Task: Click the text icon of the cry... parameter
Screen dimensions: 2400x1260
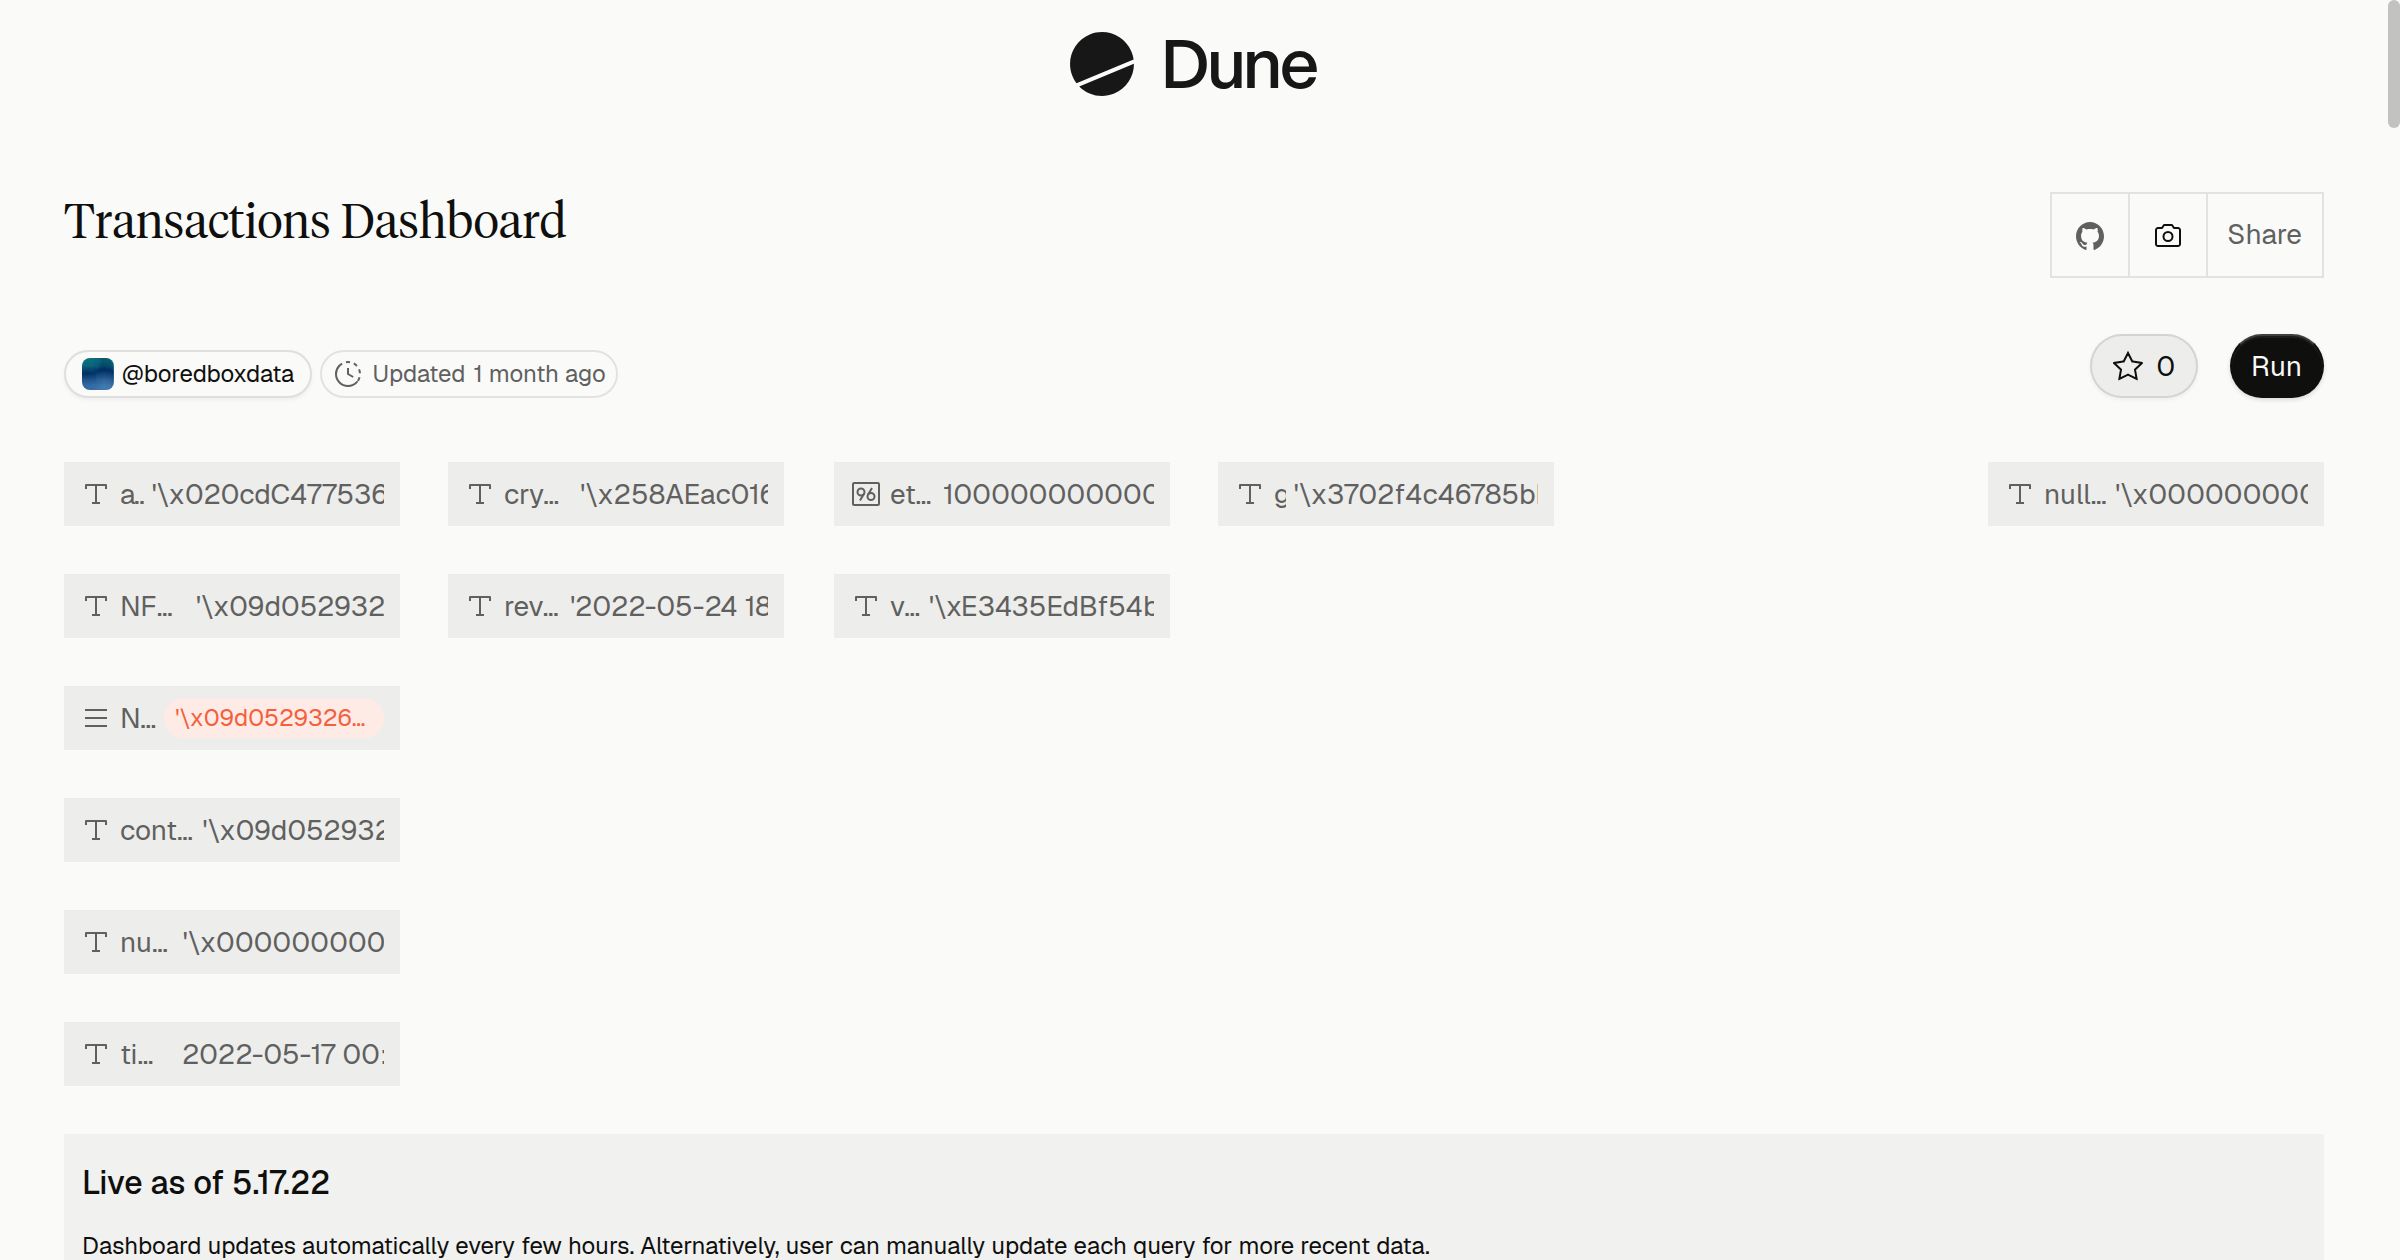Action: [480, 494]
